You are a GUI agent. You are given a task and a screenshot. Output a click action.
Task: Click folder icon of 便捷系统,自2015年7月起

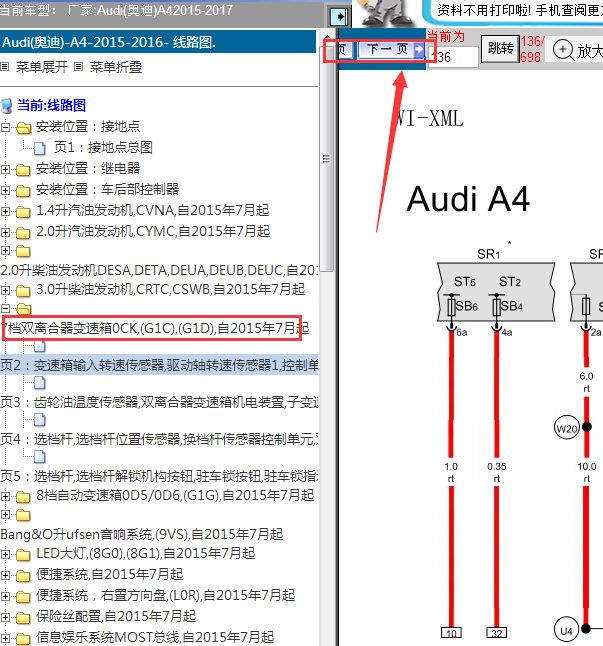pyautogui.click(x=23, y=576)
